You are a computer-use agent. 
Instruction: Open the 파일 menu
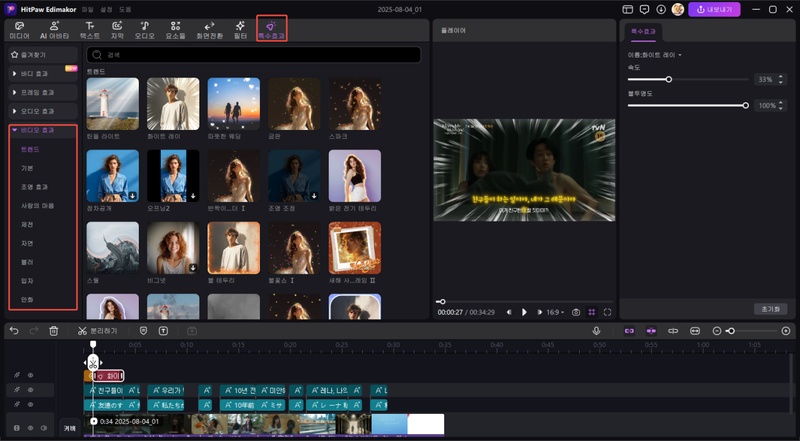[88, 9]
